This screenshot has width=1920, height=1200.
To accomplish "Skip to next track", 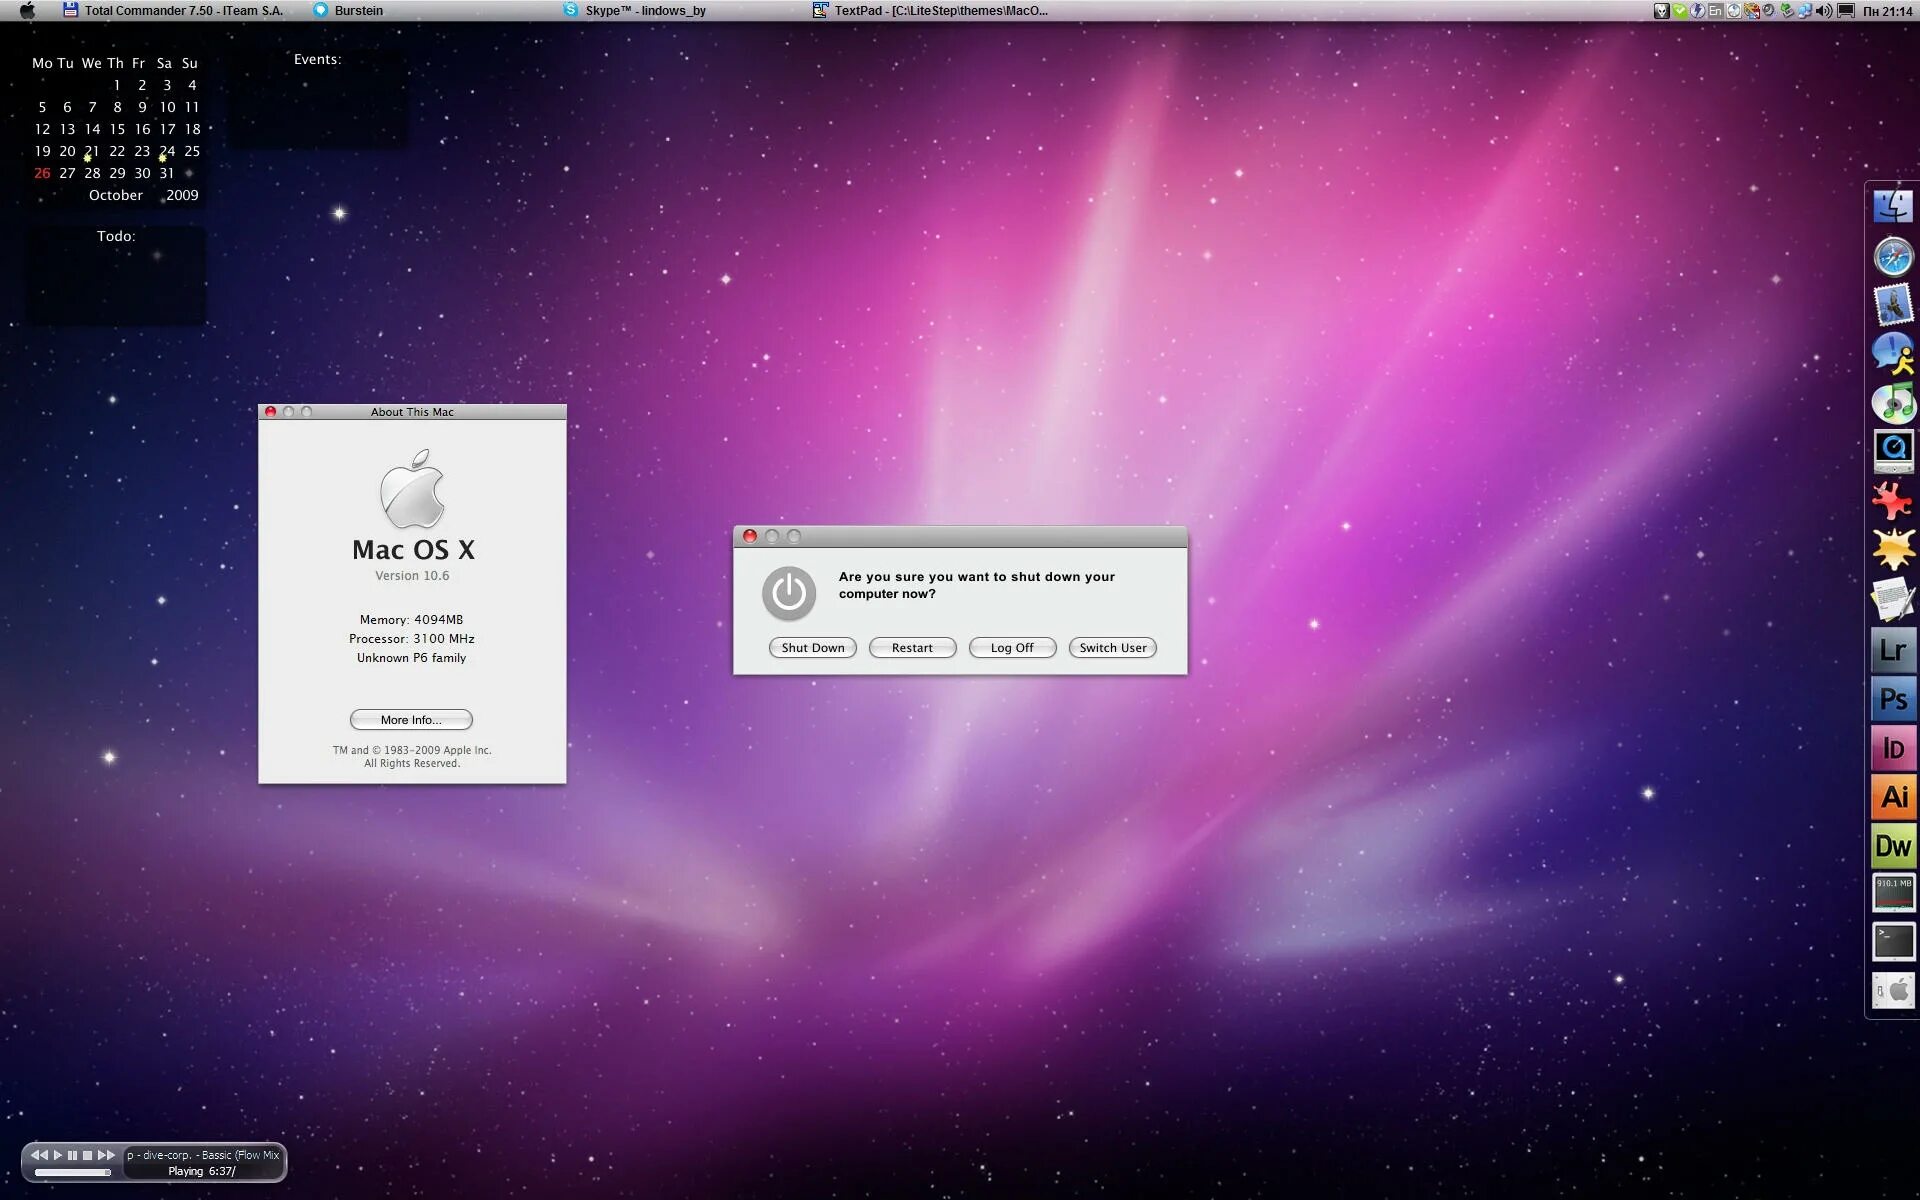I will pyautogui.click(x=106, y=1155).
